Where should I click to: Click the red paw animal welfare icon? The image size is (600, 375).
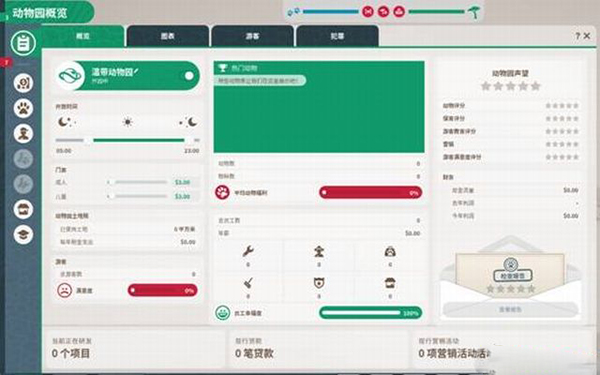222,192
